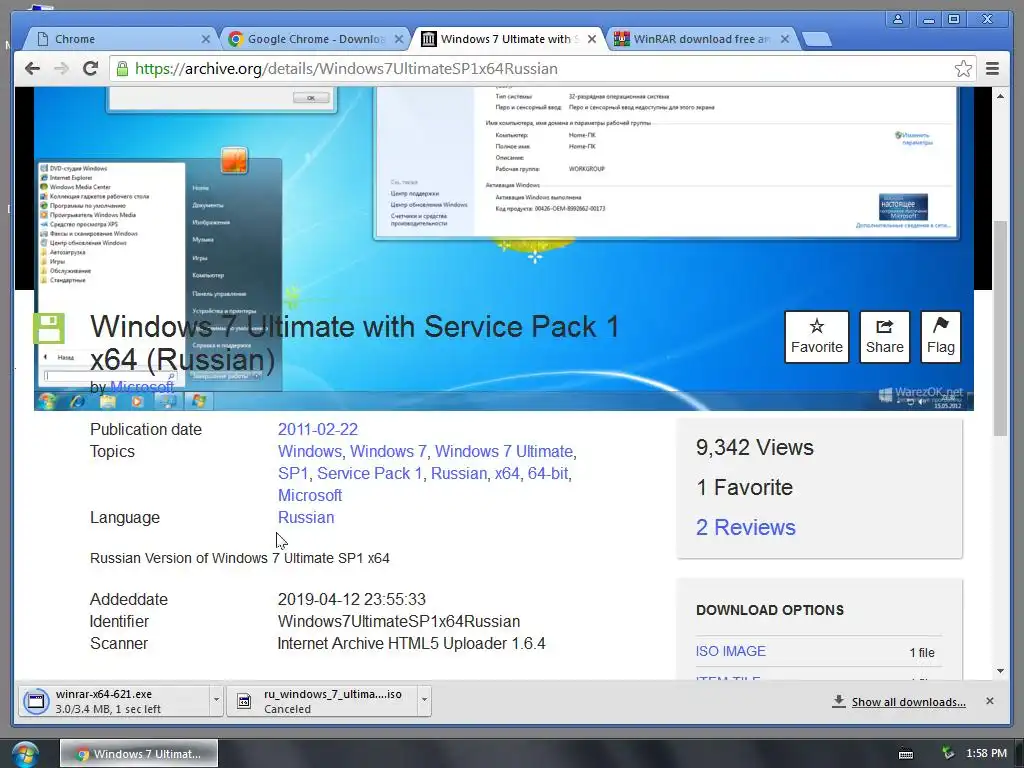1024x768 pixels.
Task: Open the Service Pack 1 topic link
Action: [370, 473]
